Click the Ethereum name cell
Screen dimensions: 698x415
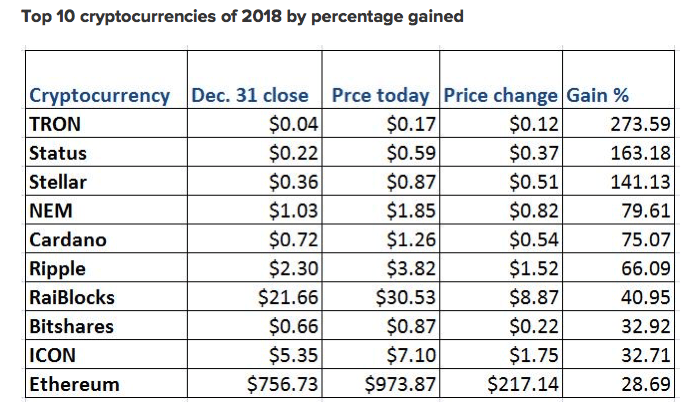click(x=75, y=384)
